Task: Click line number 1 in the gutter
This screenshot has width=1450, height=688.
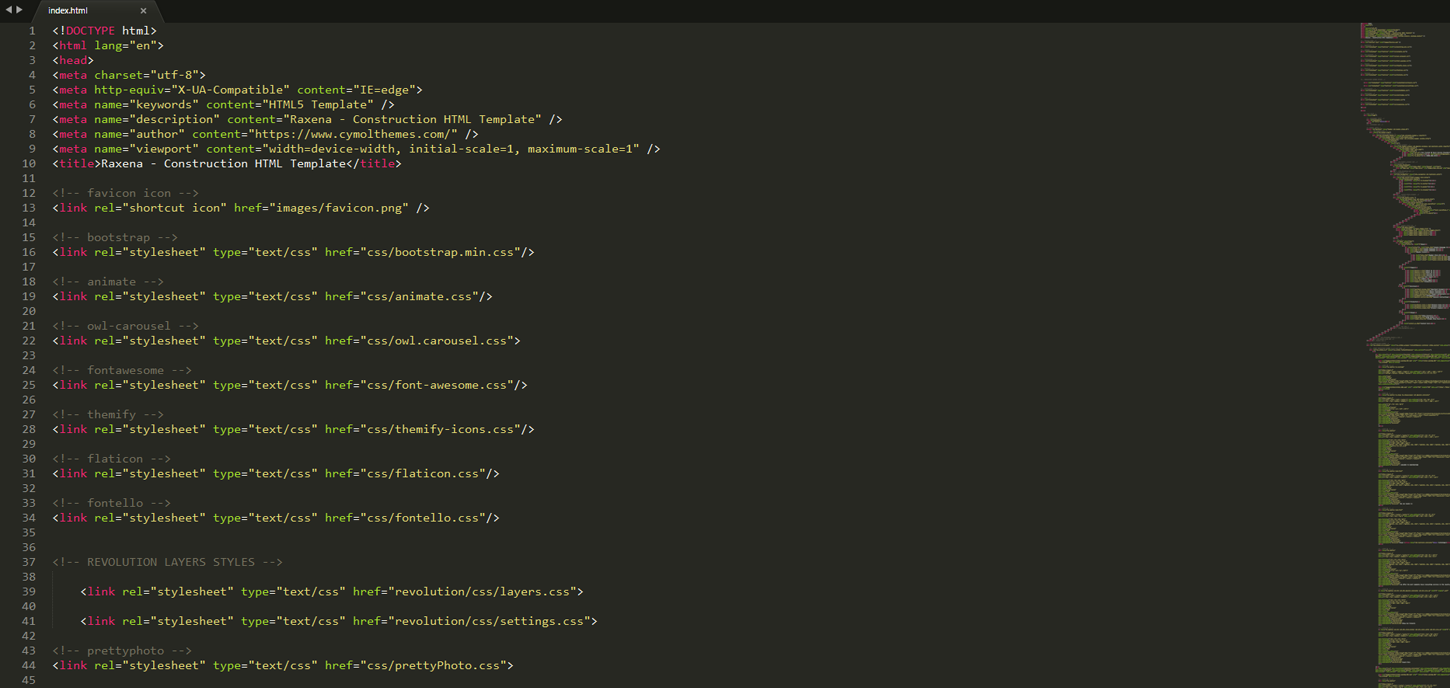Action: (32, 31)
